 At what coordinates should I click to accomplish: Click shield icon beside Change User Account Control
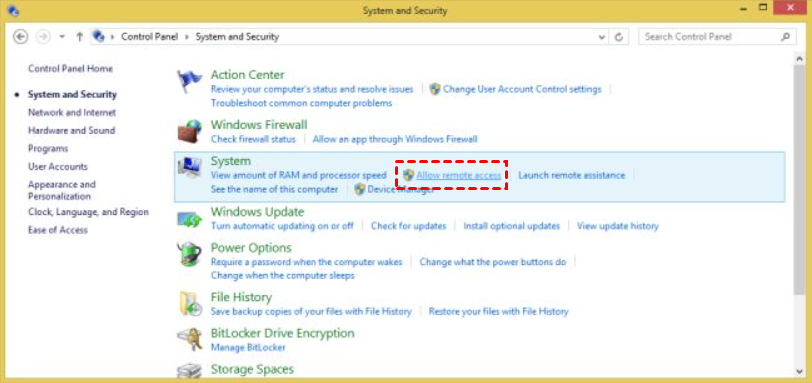[435, 89]
